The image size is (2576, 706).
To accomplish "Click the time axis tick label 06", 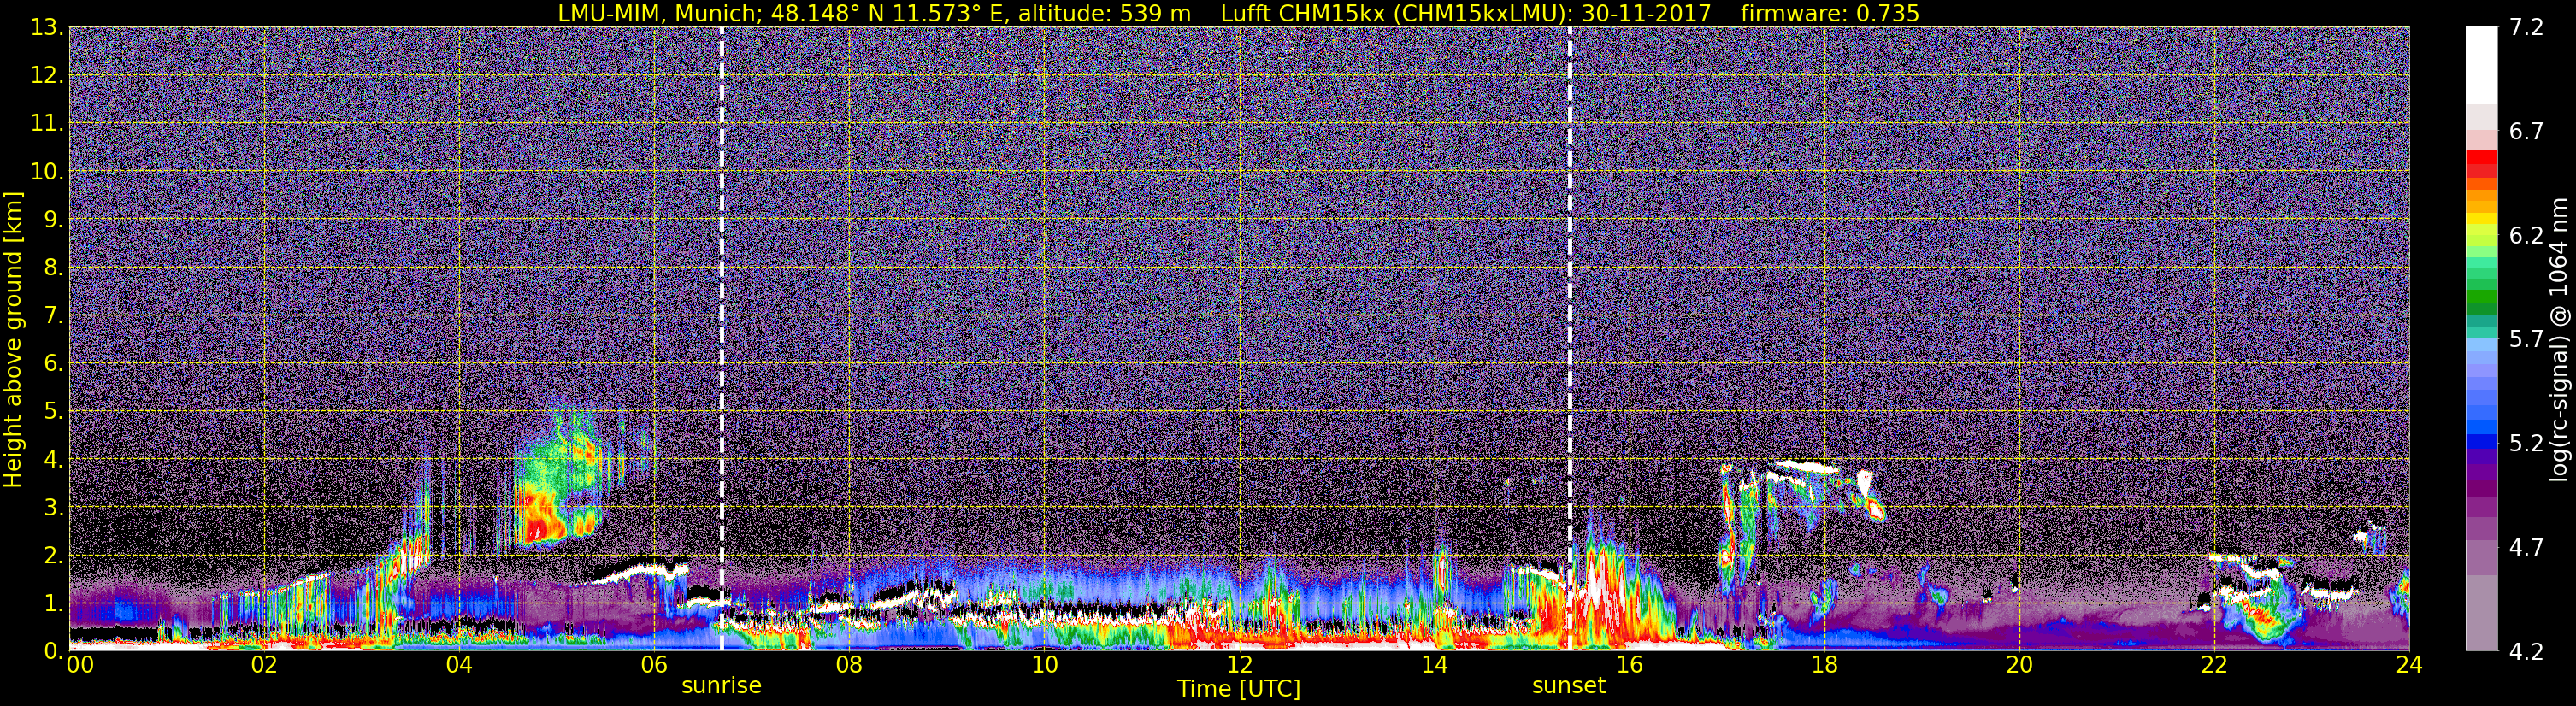I will coord(654,666).
